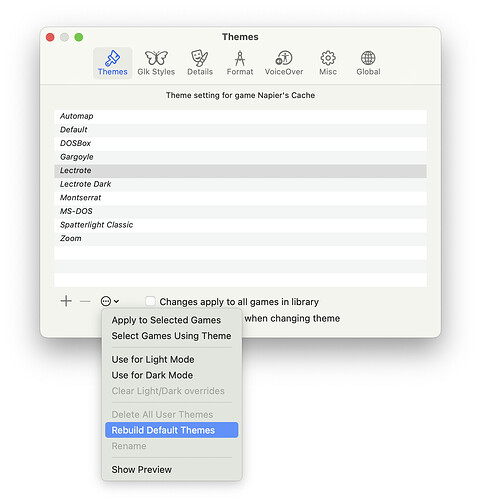Open VoiceOver accessibility settings
The height and width of the screenshot is (500, 480).
coord(284,63)
